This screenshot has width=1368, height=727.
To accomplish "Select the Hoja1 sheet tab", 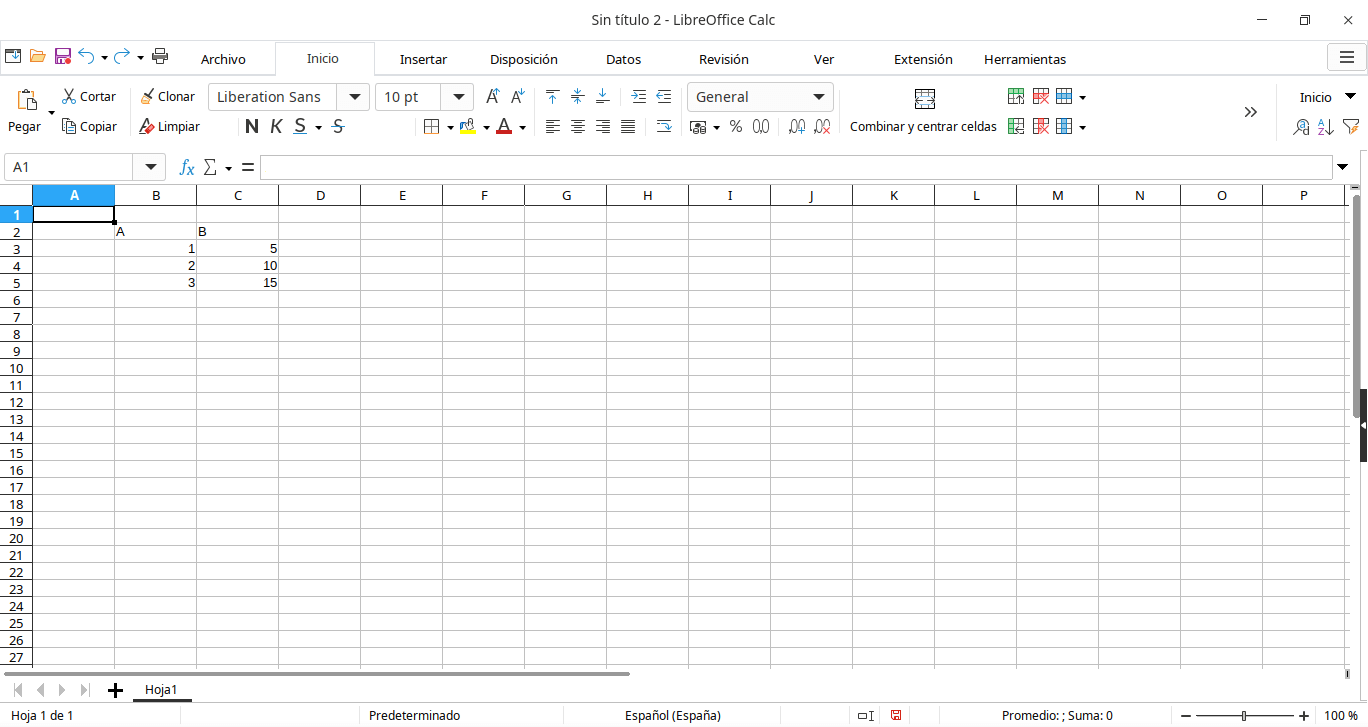I will click(161, 690).
